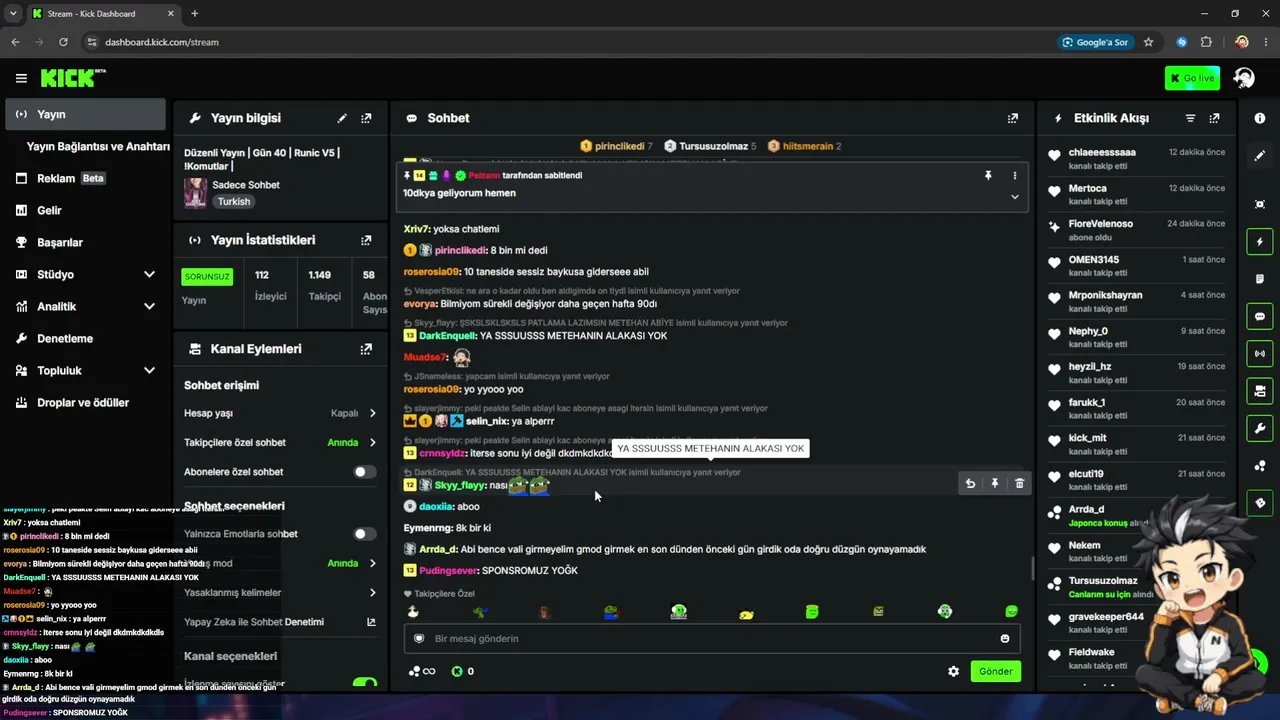Image resolution: width=1280 pixels, height=720 pixels.
Task: Open the emoji picker in message box
Action: (x=1005, y=639)
